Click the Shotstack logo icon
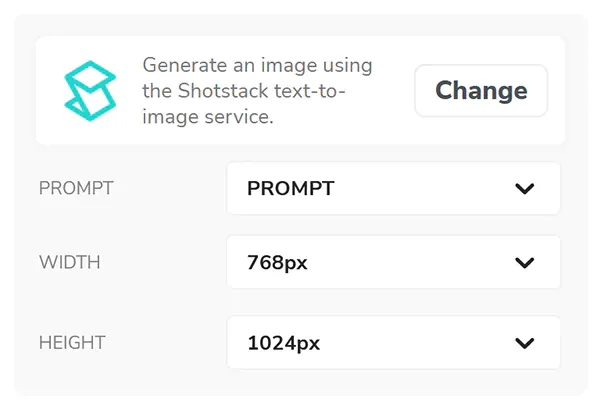 tap(90, 91)
